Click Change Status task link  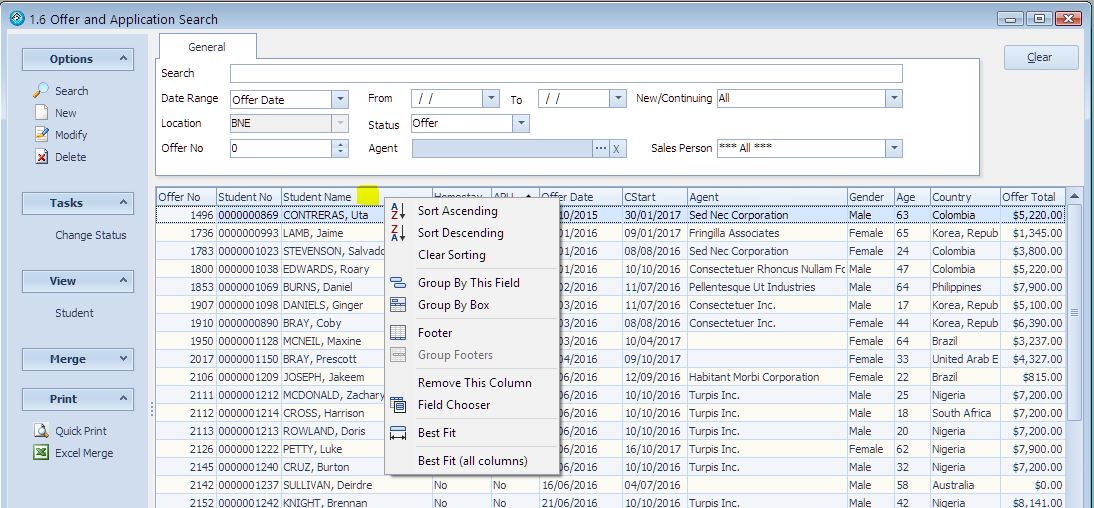point(91,235)
